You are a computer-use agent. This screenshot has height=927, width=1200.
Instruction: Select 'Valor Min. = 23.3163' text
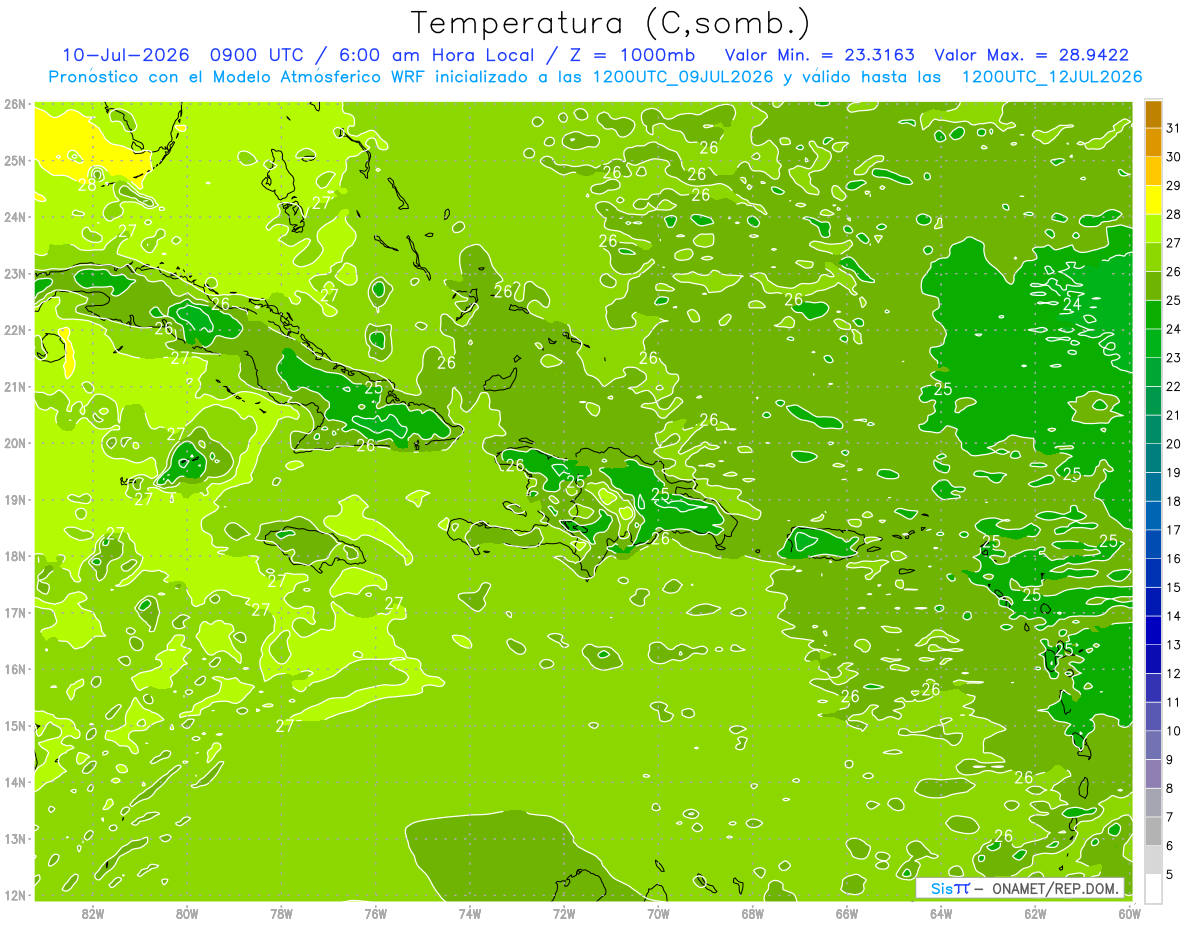(820, 54)
